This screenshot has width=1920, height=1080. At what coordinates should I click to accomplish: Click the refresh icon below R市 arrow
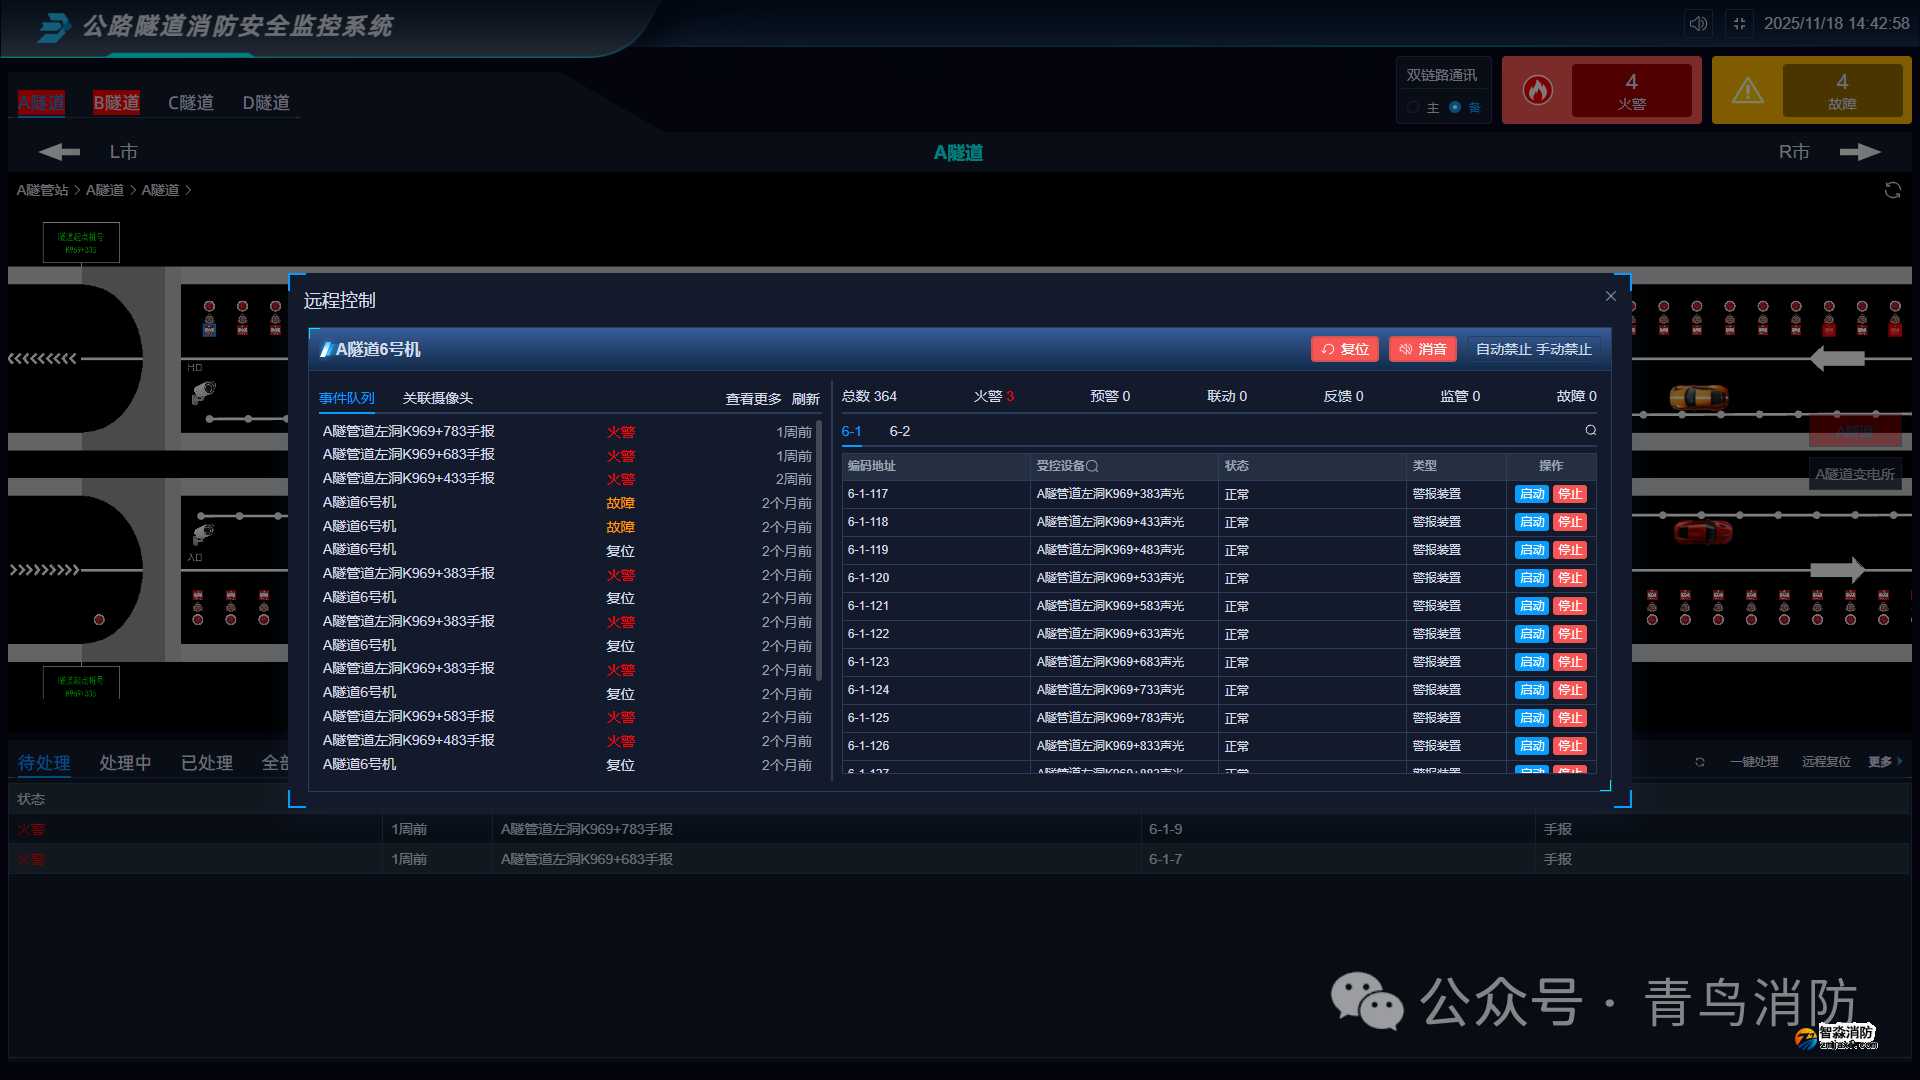point(1892,190)
